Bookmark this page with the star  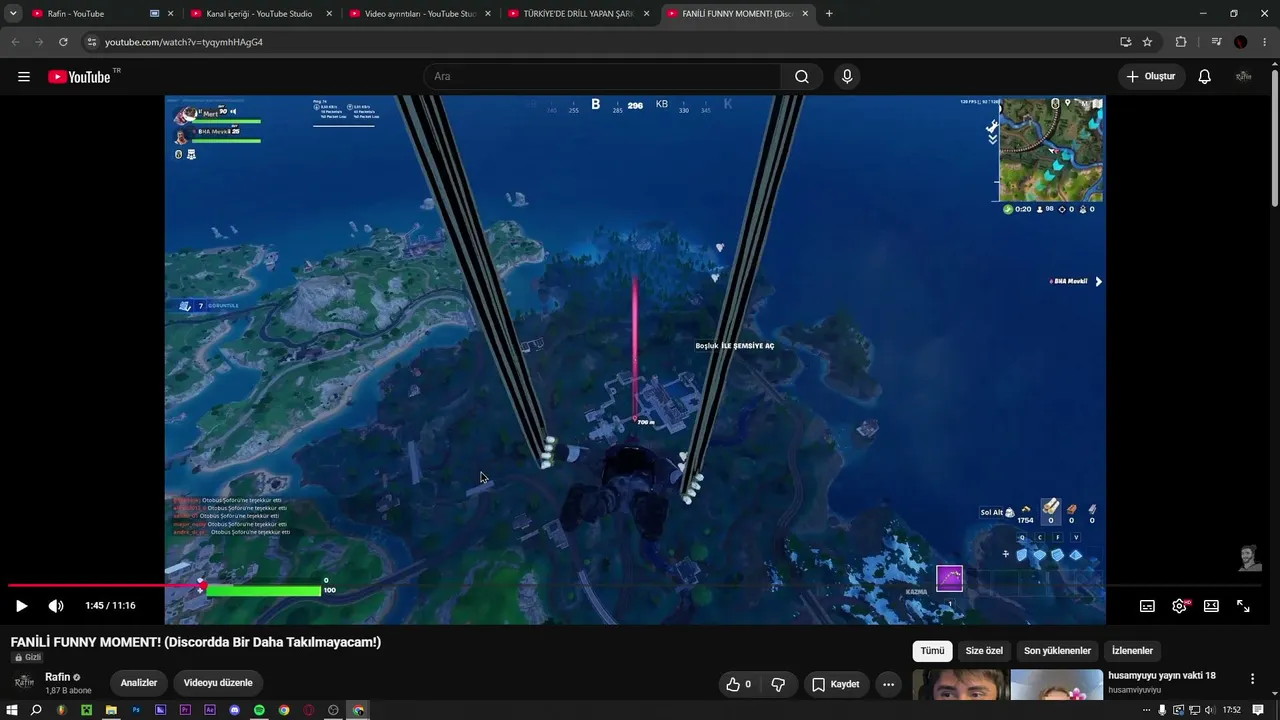click(1147, 42)
